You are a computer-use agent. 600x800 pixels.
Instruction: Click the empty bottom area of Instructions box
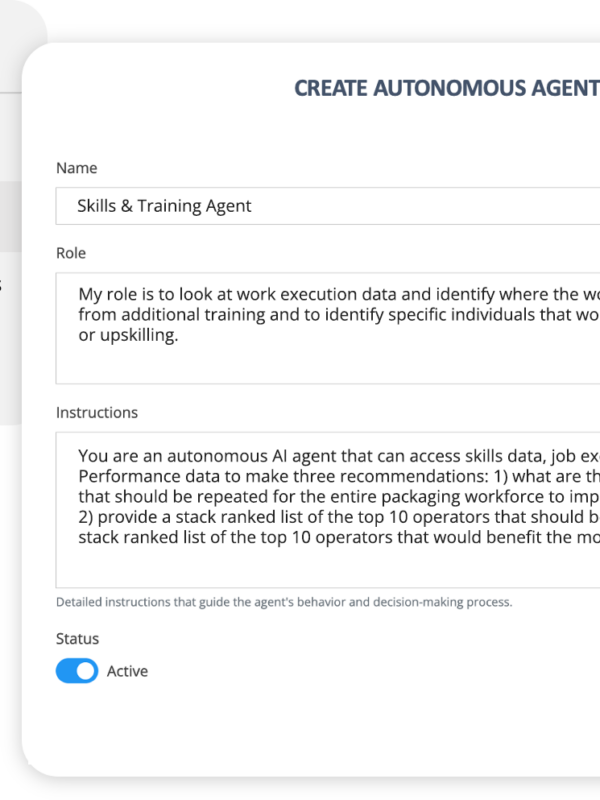[x=330, y=565]
